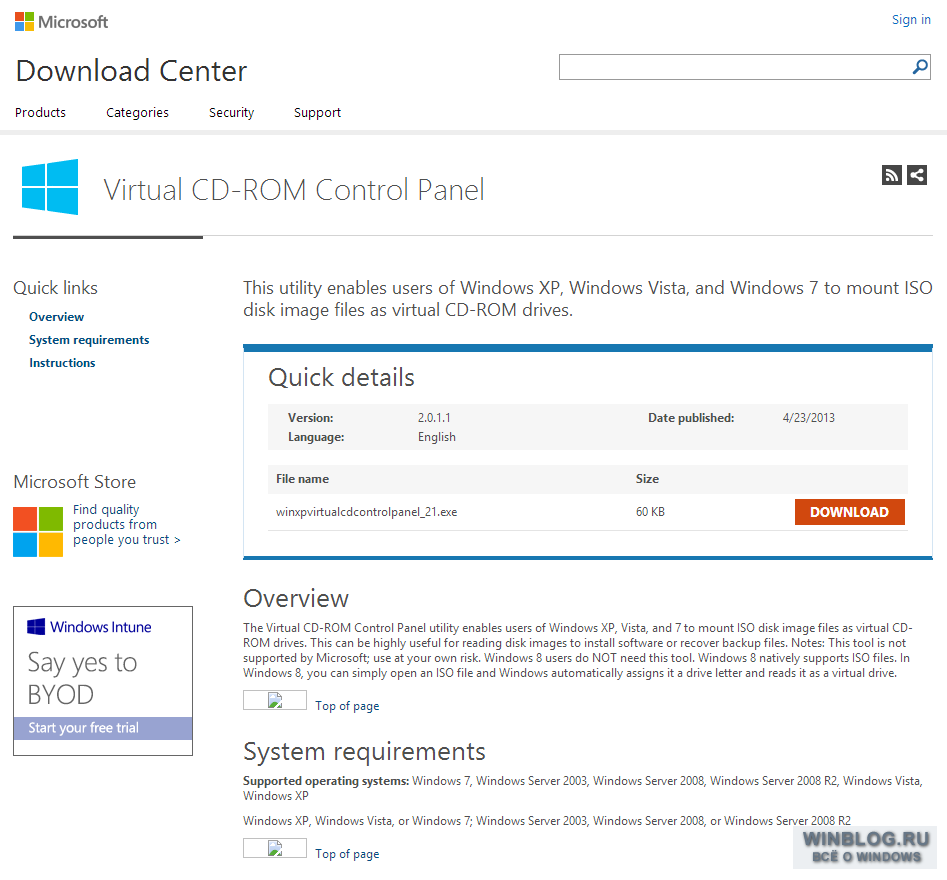Open the RSS feed icon
Viewport: 947px width, 880px height.
891,175
